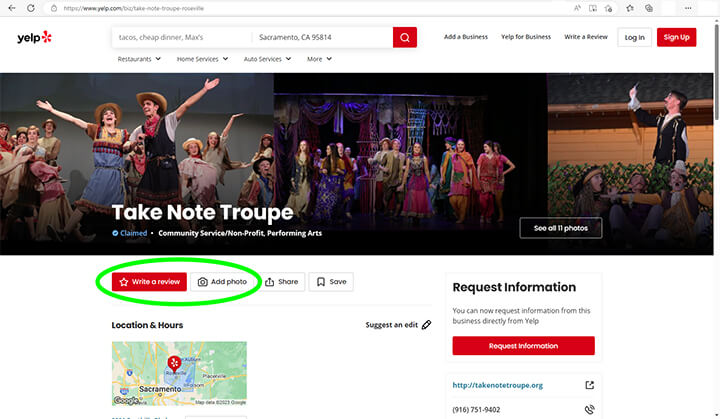
Task: Click the phone number (916) 751-9402
Action: coord(476,409)
